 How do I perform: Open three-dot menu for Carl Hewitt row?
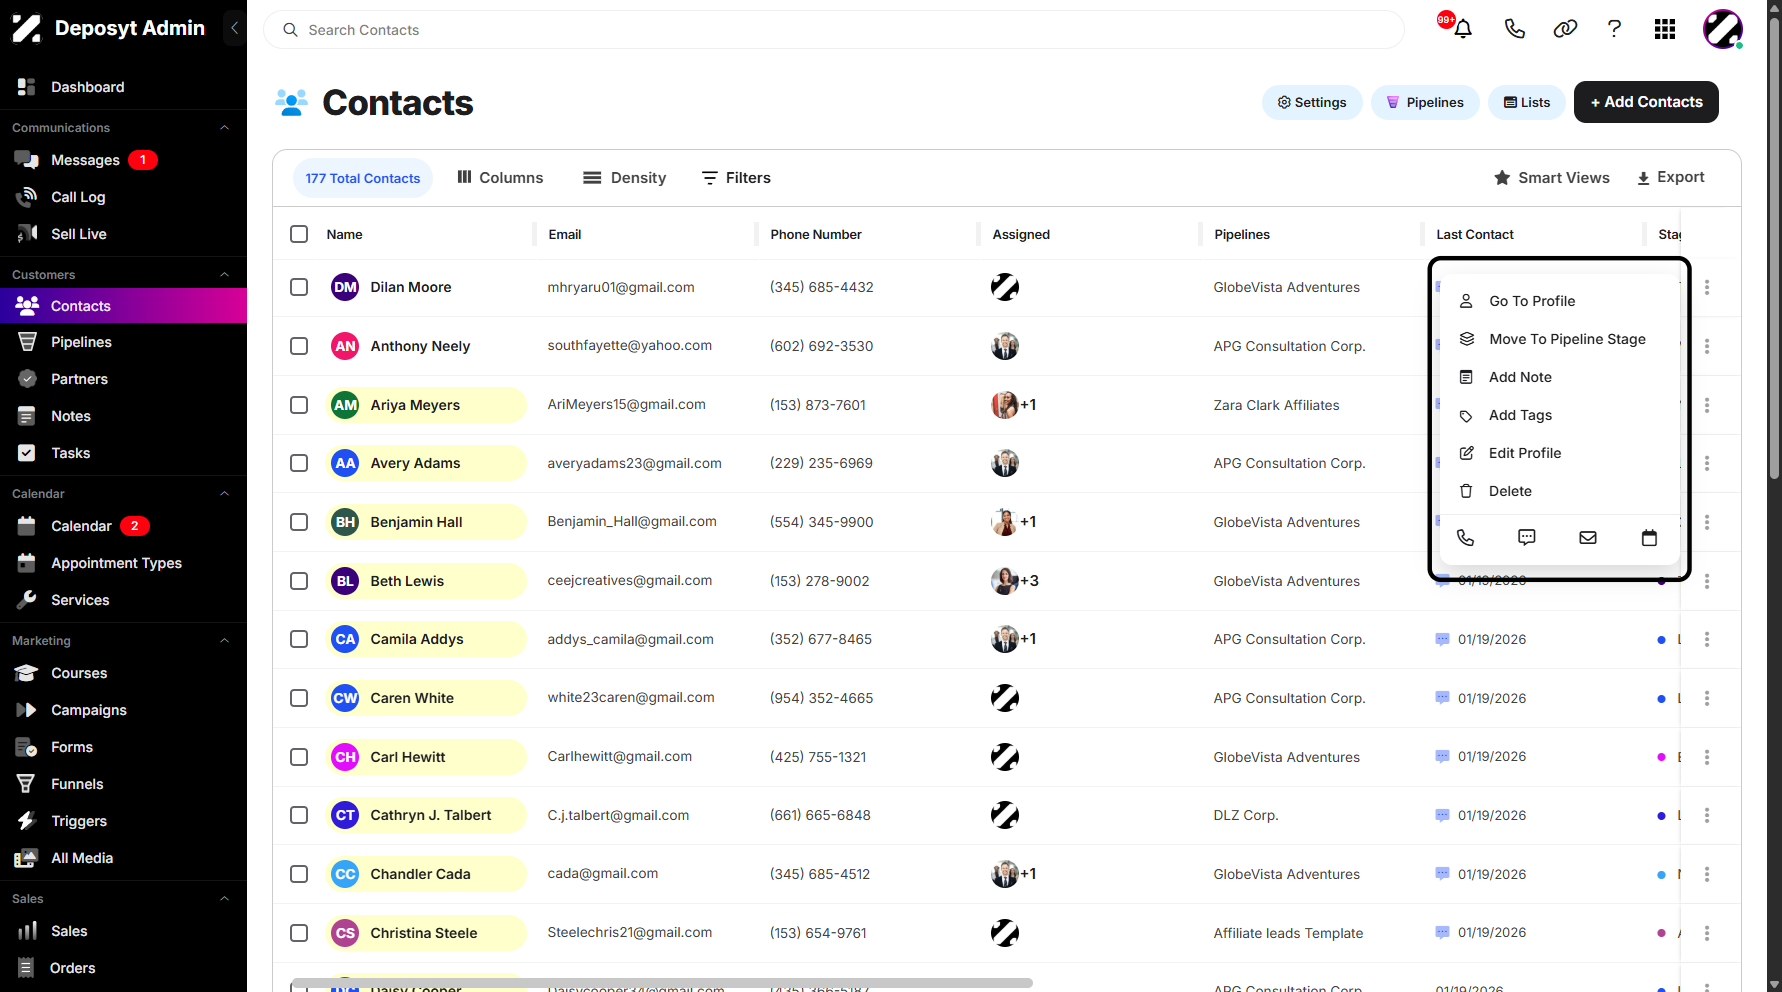tap(1707, 757)
